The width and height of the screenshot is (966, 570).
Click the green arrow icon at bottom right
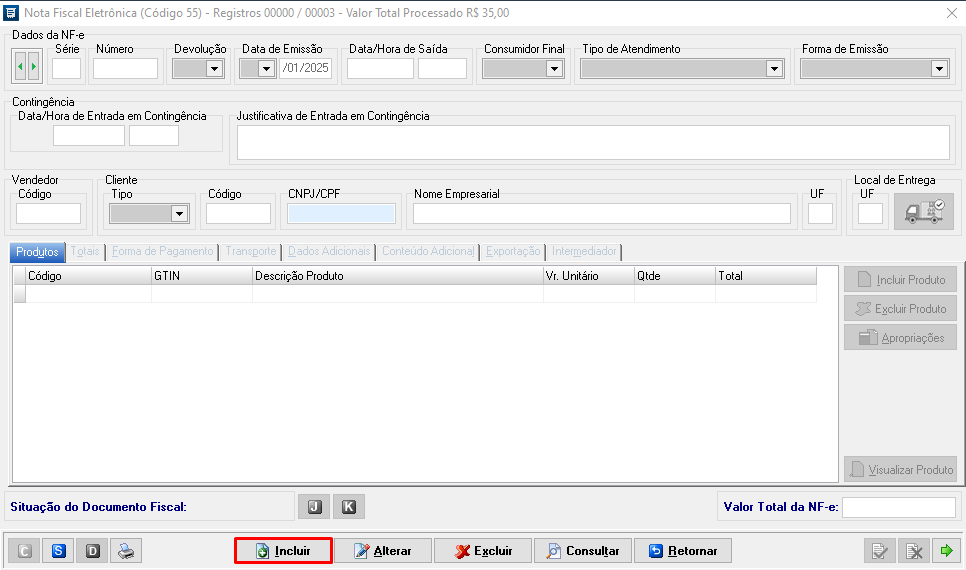coord(945,551)
